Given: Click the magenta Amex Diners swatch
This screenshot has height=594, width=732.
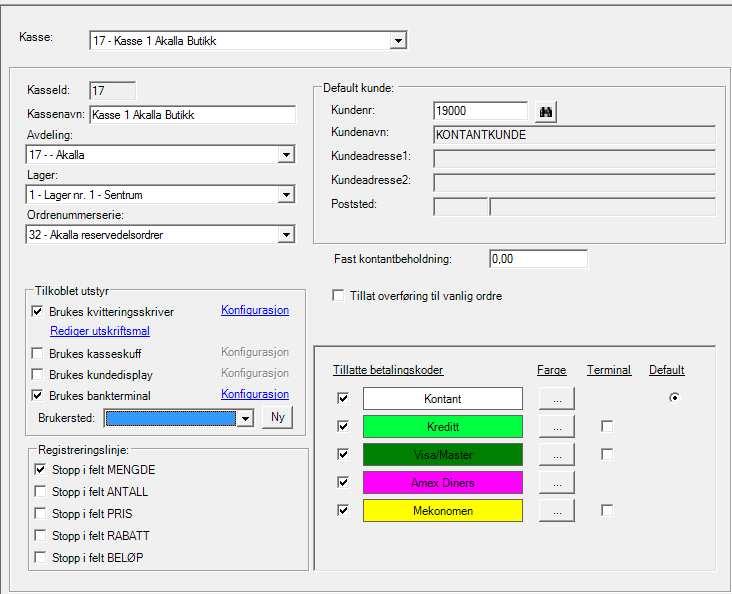Looking at the screenshot, I should pos(443,483).
